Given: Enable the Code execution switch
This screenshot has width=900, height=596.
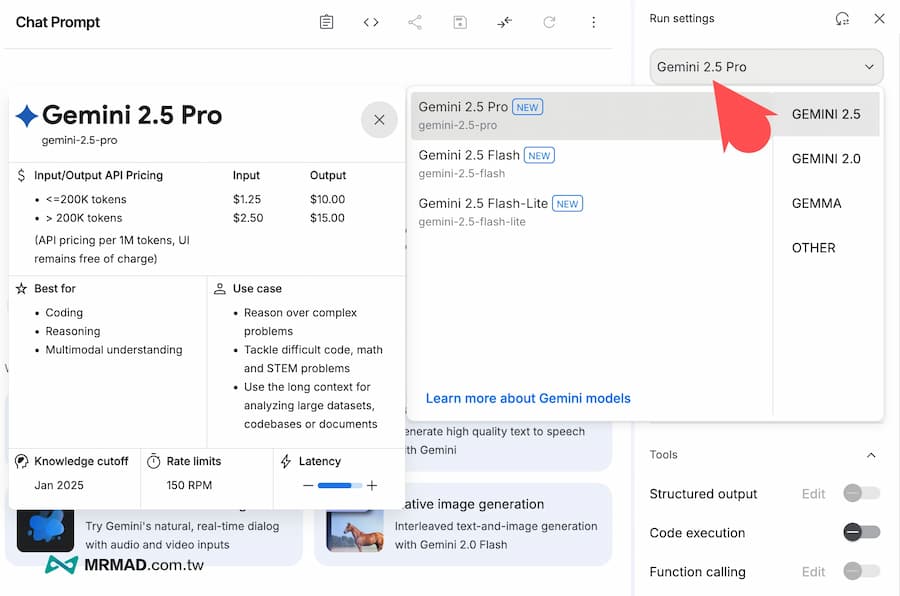Looking at the screenshot, I should click(861, 533).
